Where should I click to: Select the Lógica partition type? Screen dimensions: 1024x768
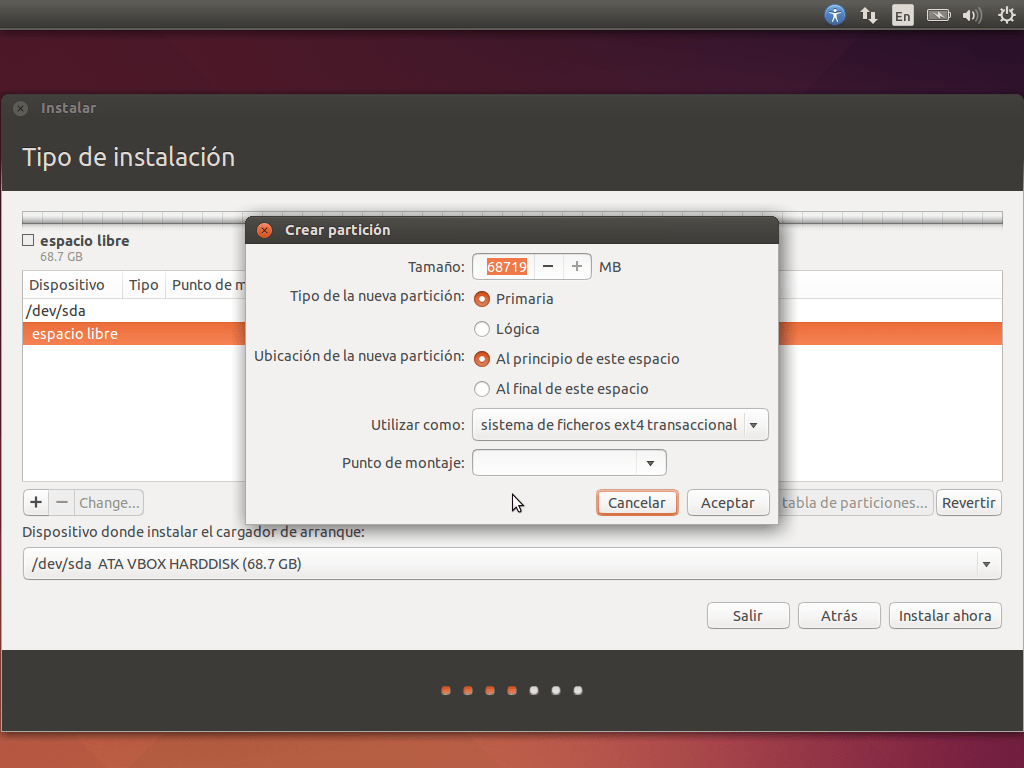483,329
